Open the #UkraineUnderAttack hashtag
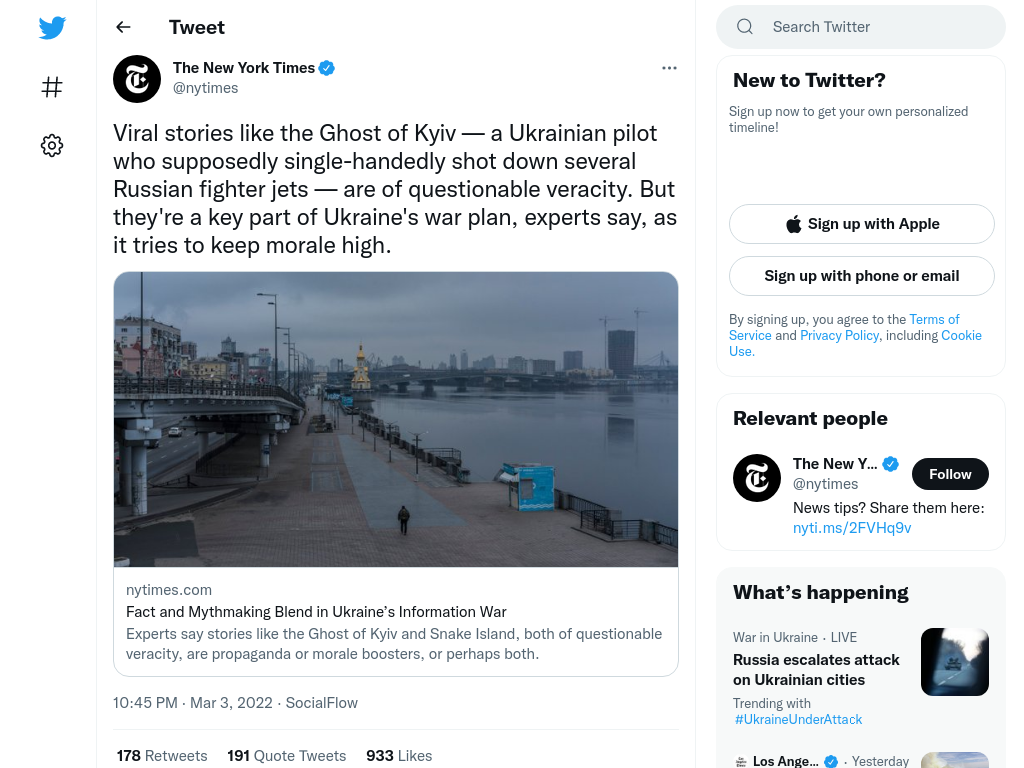This screenshot has width=1024, height=768. tap(798, 719)
